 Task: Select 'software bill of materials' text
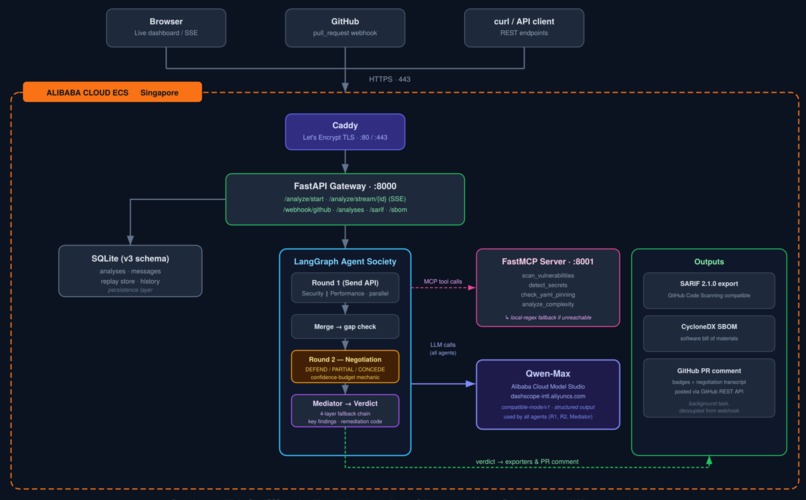click(x=709, y=339)
